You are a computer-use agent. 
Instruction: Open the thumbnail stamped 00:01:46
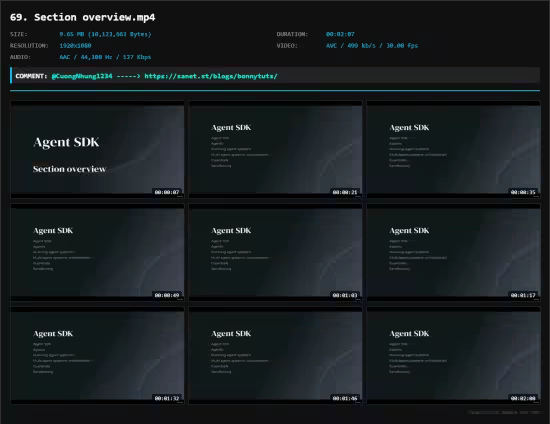pyautogui.click(x=275, y=356)
